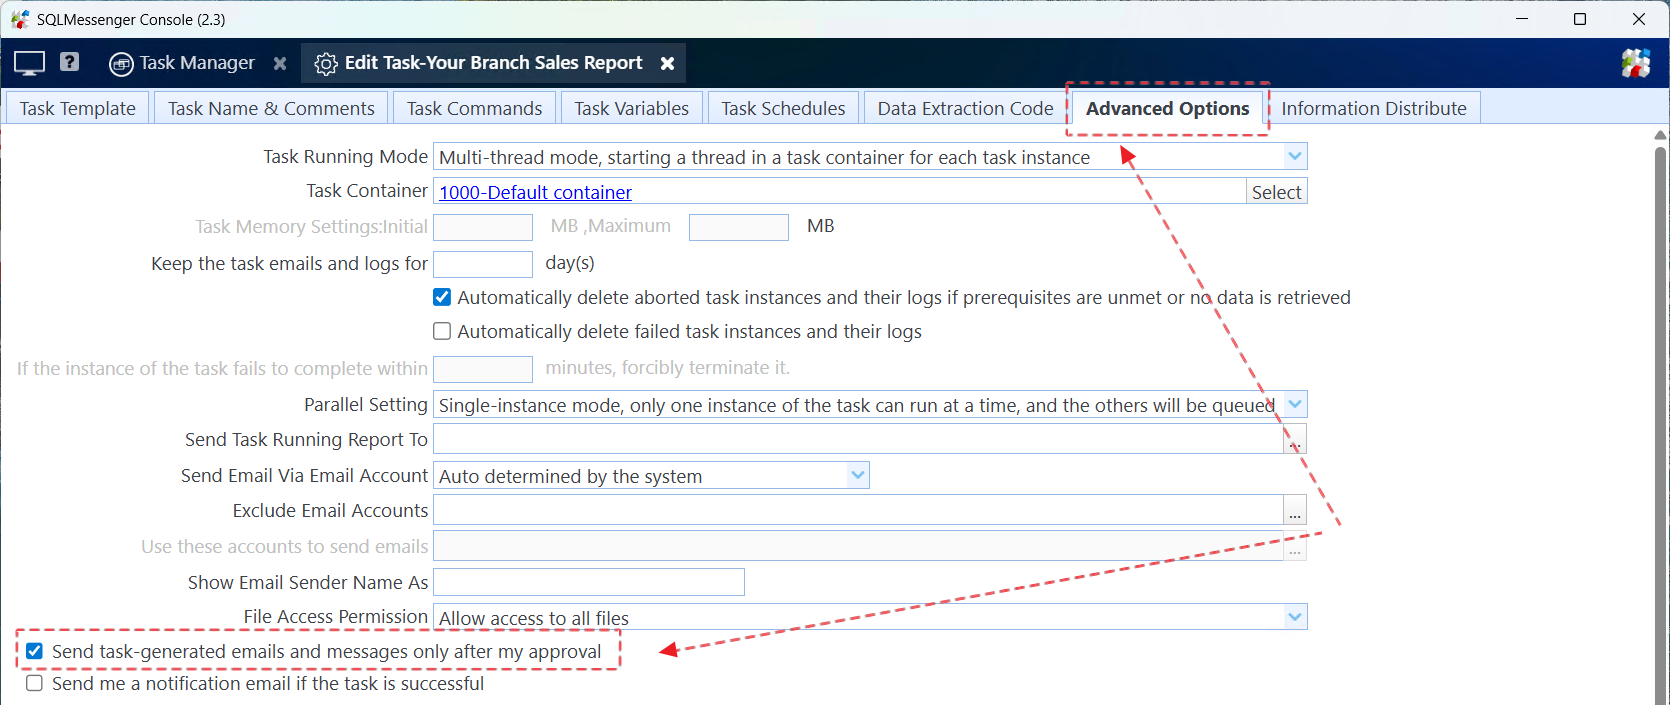The height and width of the screenshot is (705, 1670).
Task: Click the SQLMessenger logo at top right
Action: tap(1636, 63)
